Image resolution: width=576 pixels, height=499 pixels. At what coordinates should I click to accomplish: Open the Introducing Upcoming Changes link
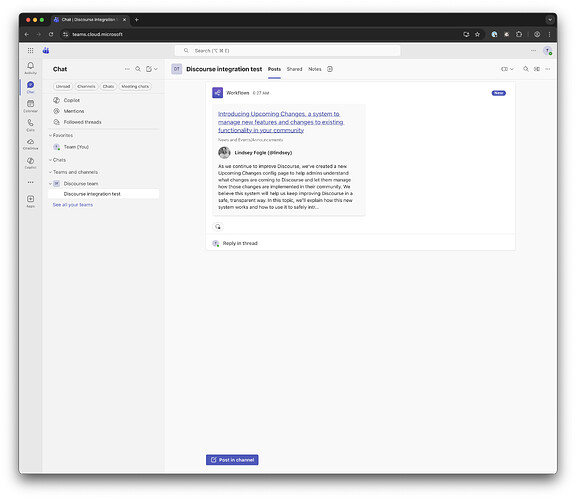click(x=280, y=122)
